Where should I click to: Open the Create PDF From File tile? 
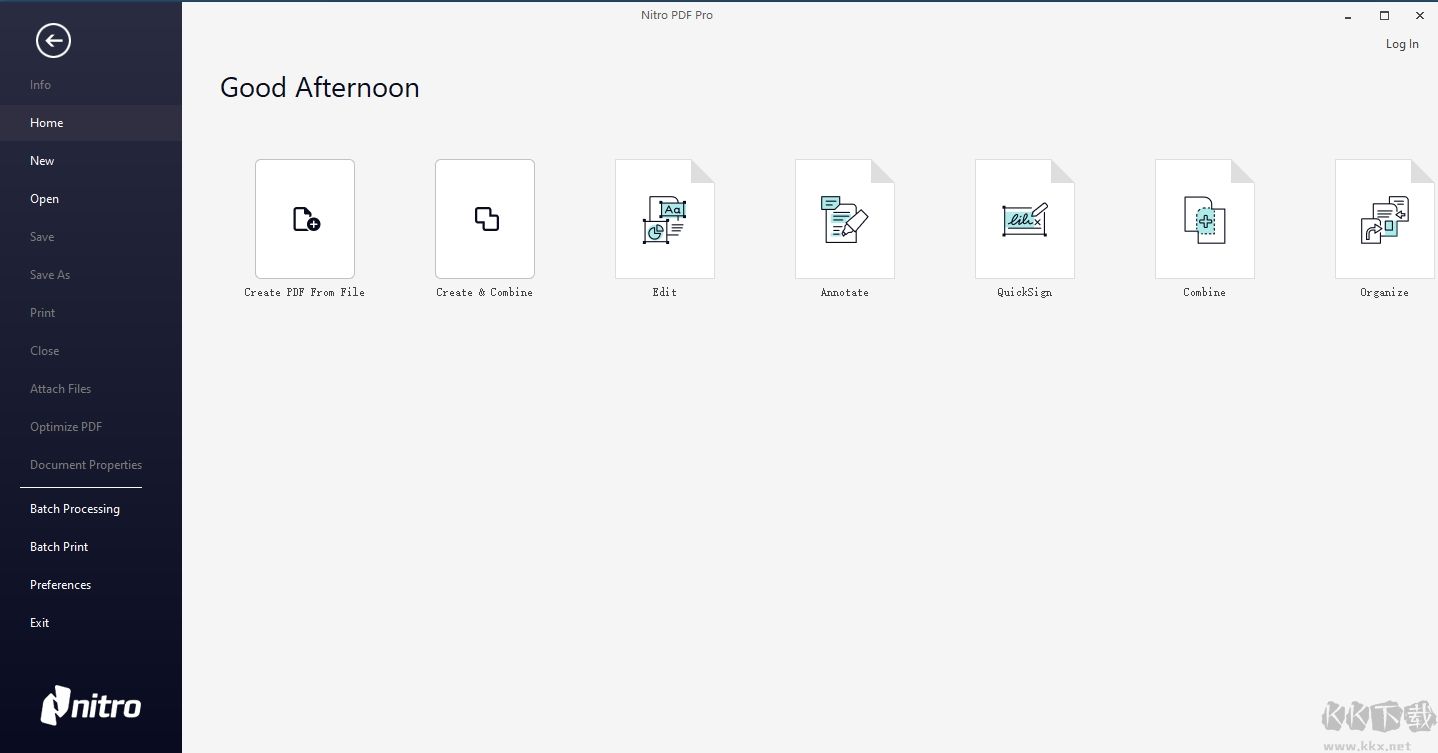point(305,219)
